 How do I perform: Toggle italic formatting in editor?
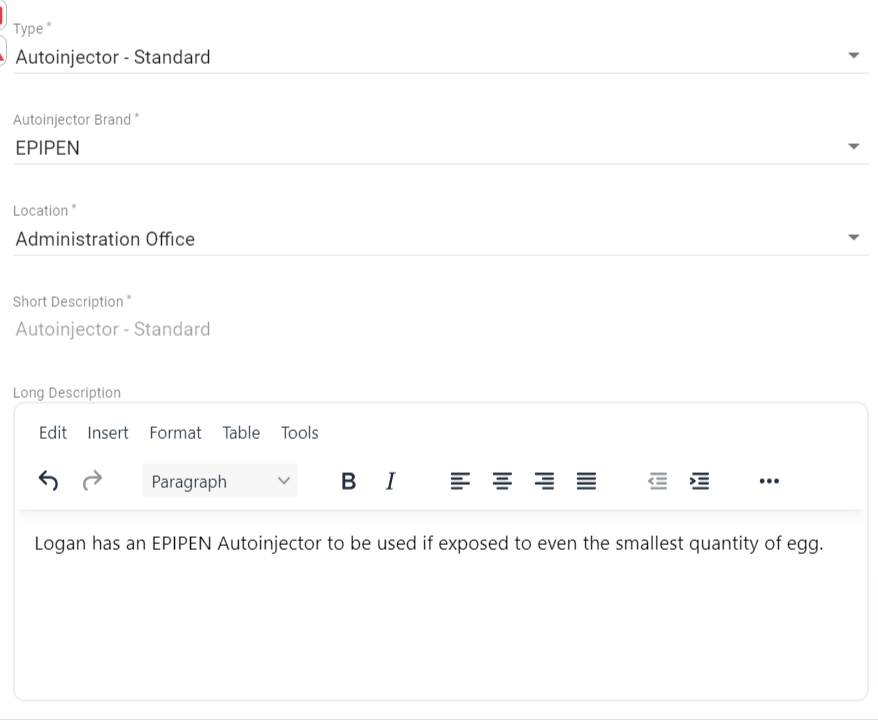390,481
